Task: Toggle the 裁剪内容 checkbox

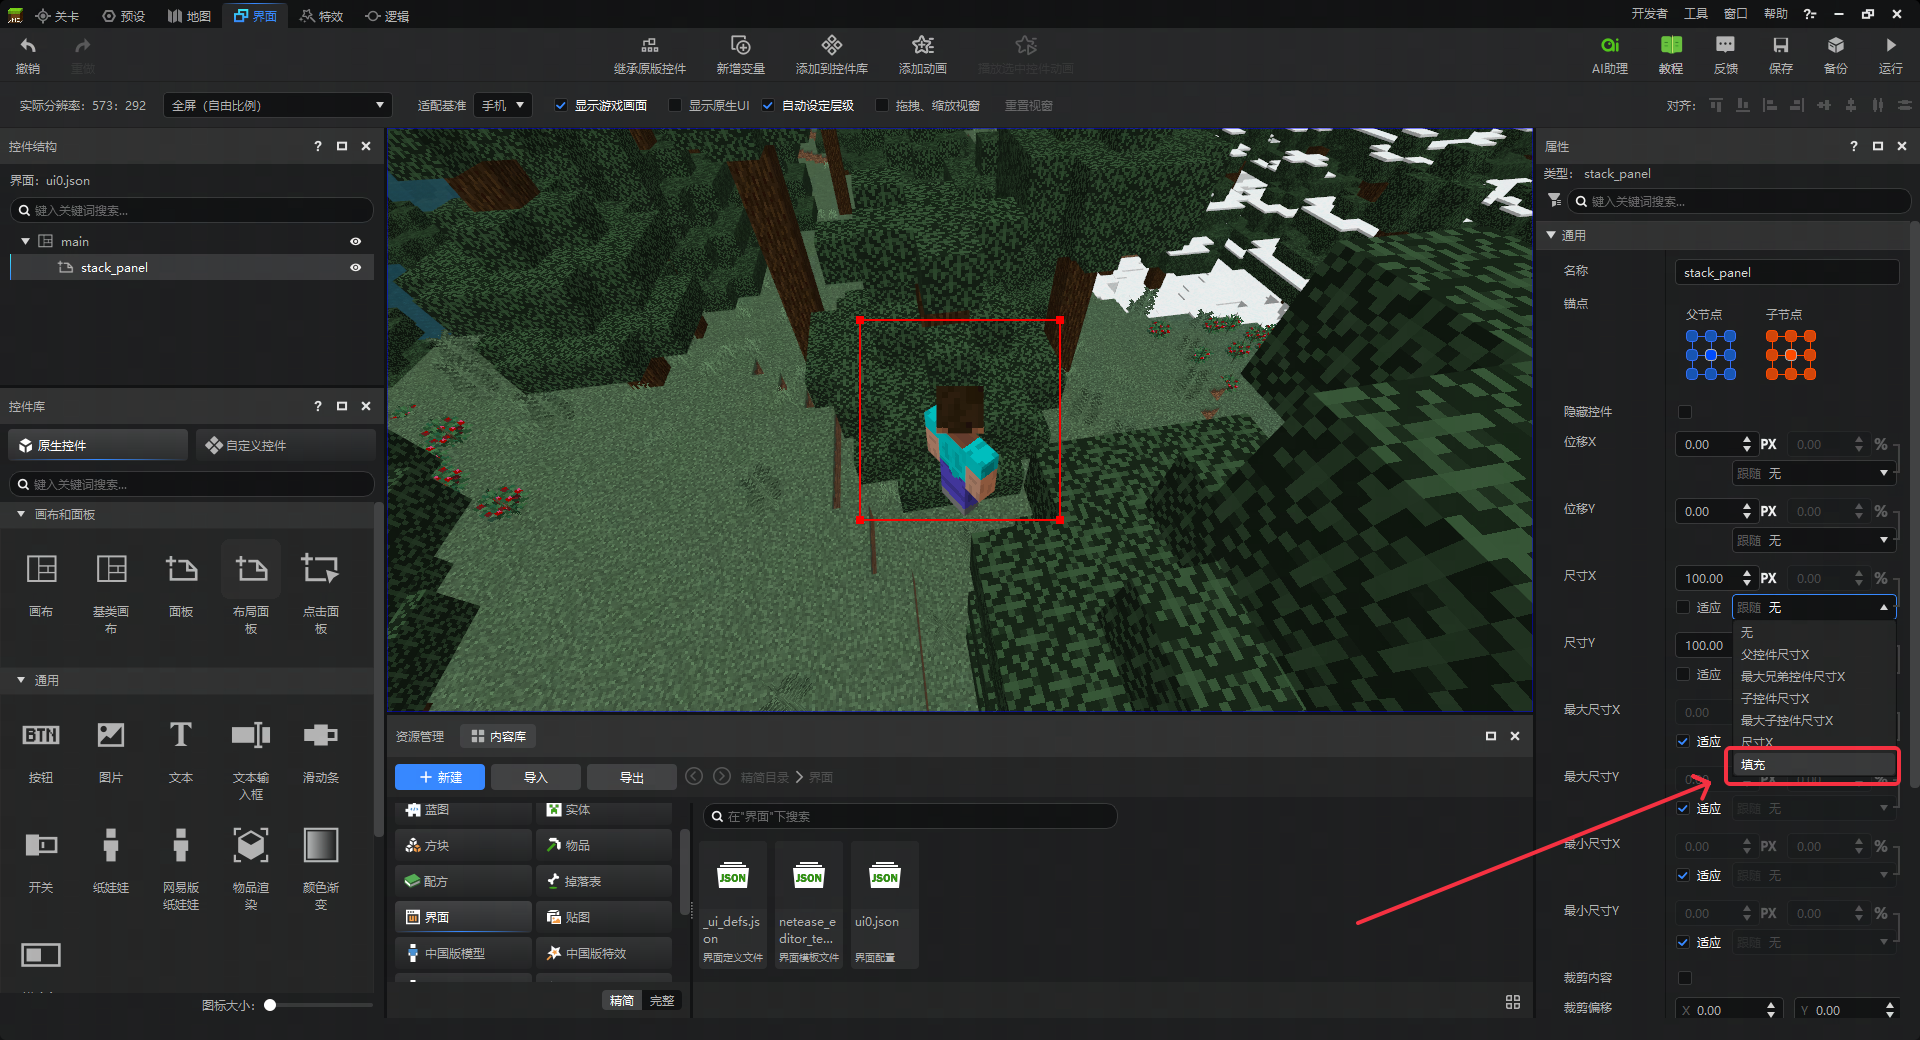Action: click(1685, 978)
